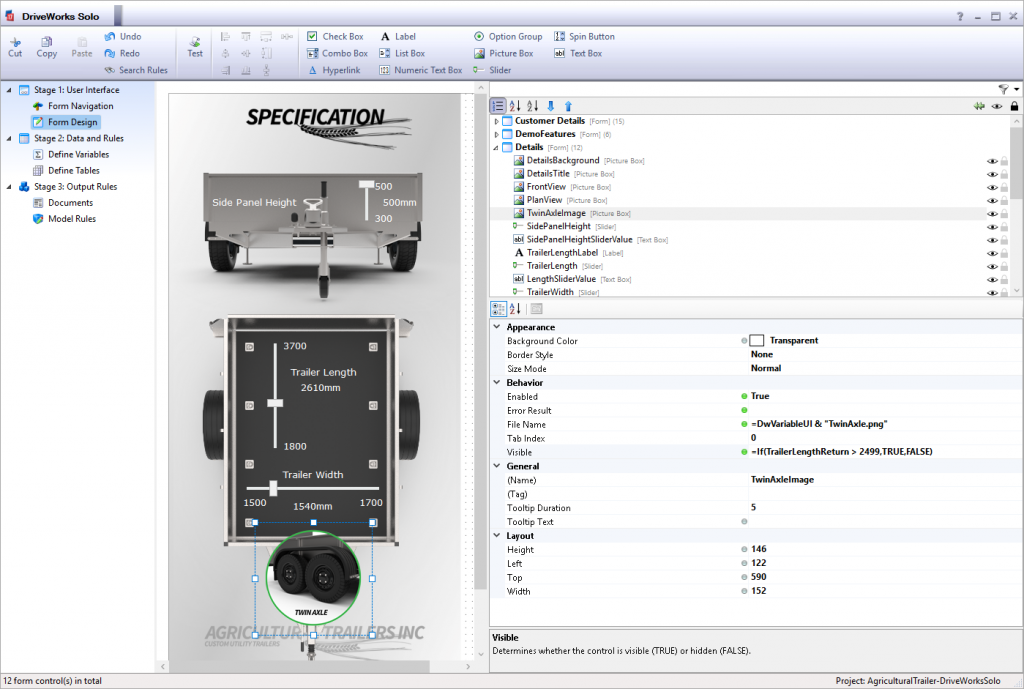Click the blue move-up arrow icon
Screen dimensions: 1024x689
(568, 106)
